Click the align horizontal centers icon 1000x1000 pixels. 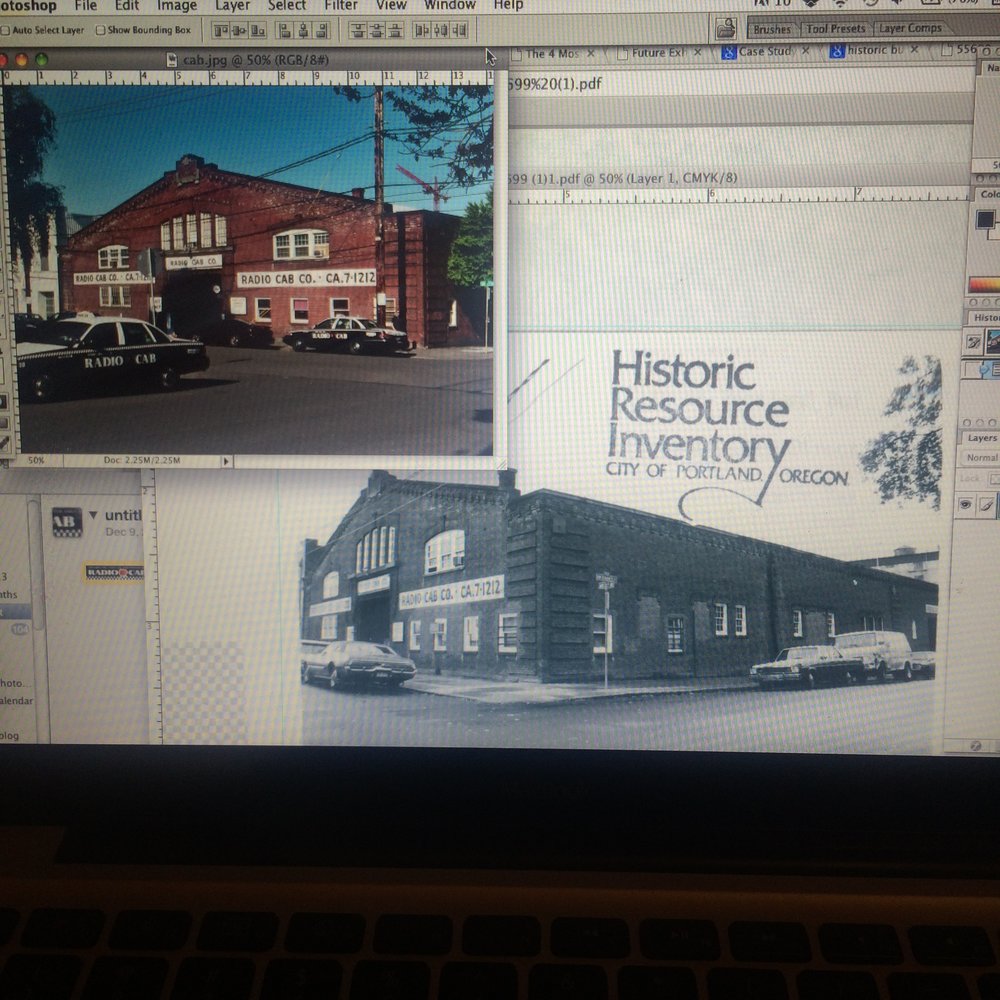point(304,30)
